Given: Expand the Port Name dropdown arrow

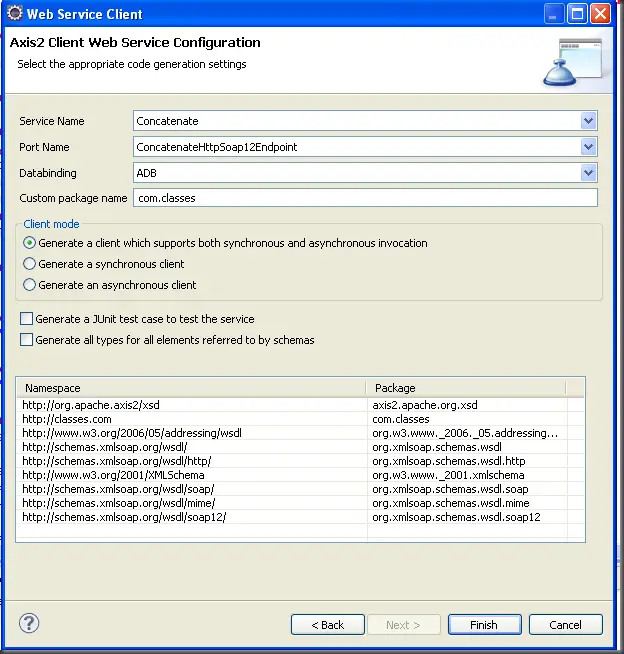Looking at the screenshot, I should tap(588, 147).
